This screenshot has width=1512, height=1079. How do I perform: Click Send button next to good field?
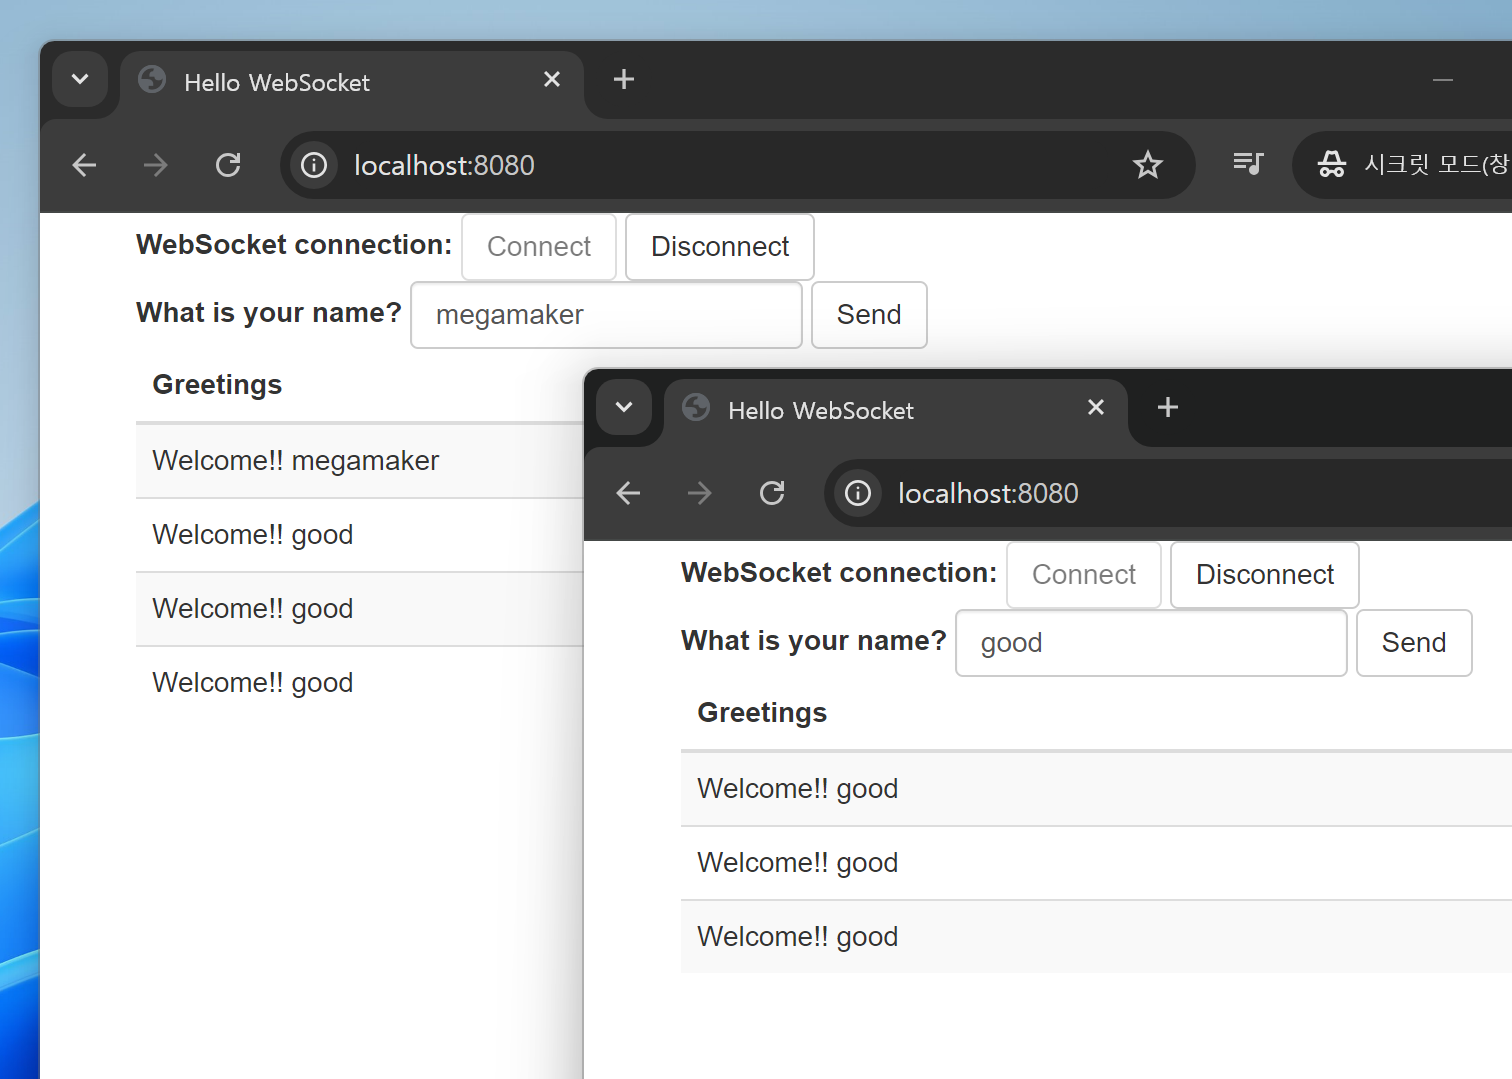[x=1414, y=643]
